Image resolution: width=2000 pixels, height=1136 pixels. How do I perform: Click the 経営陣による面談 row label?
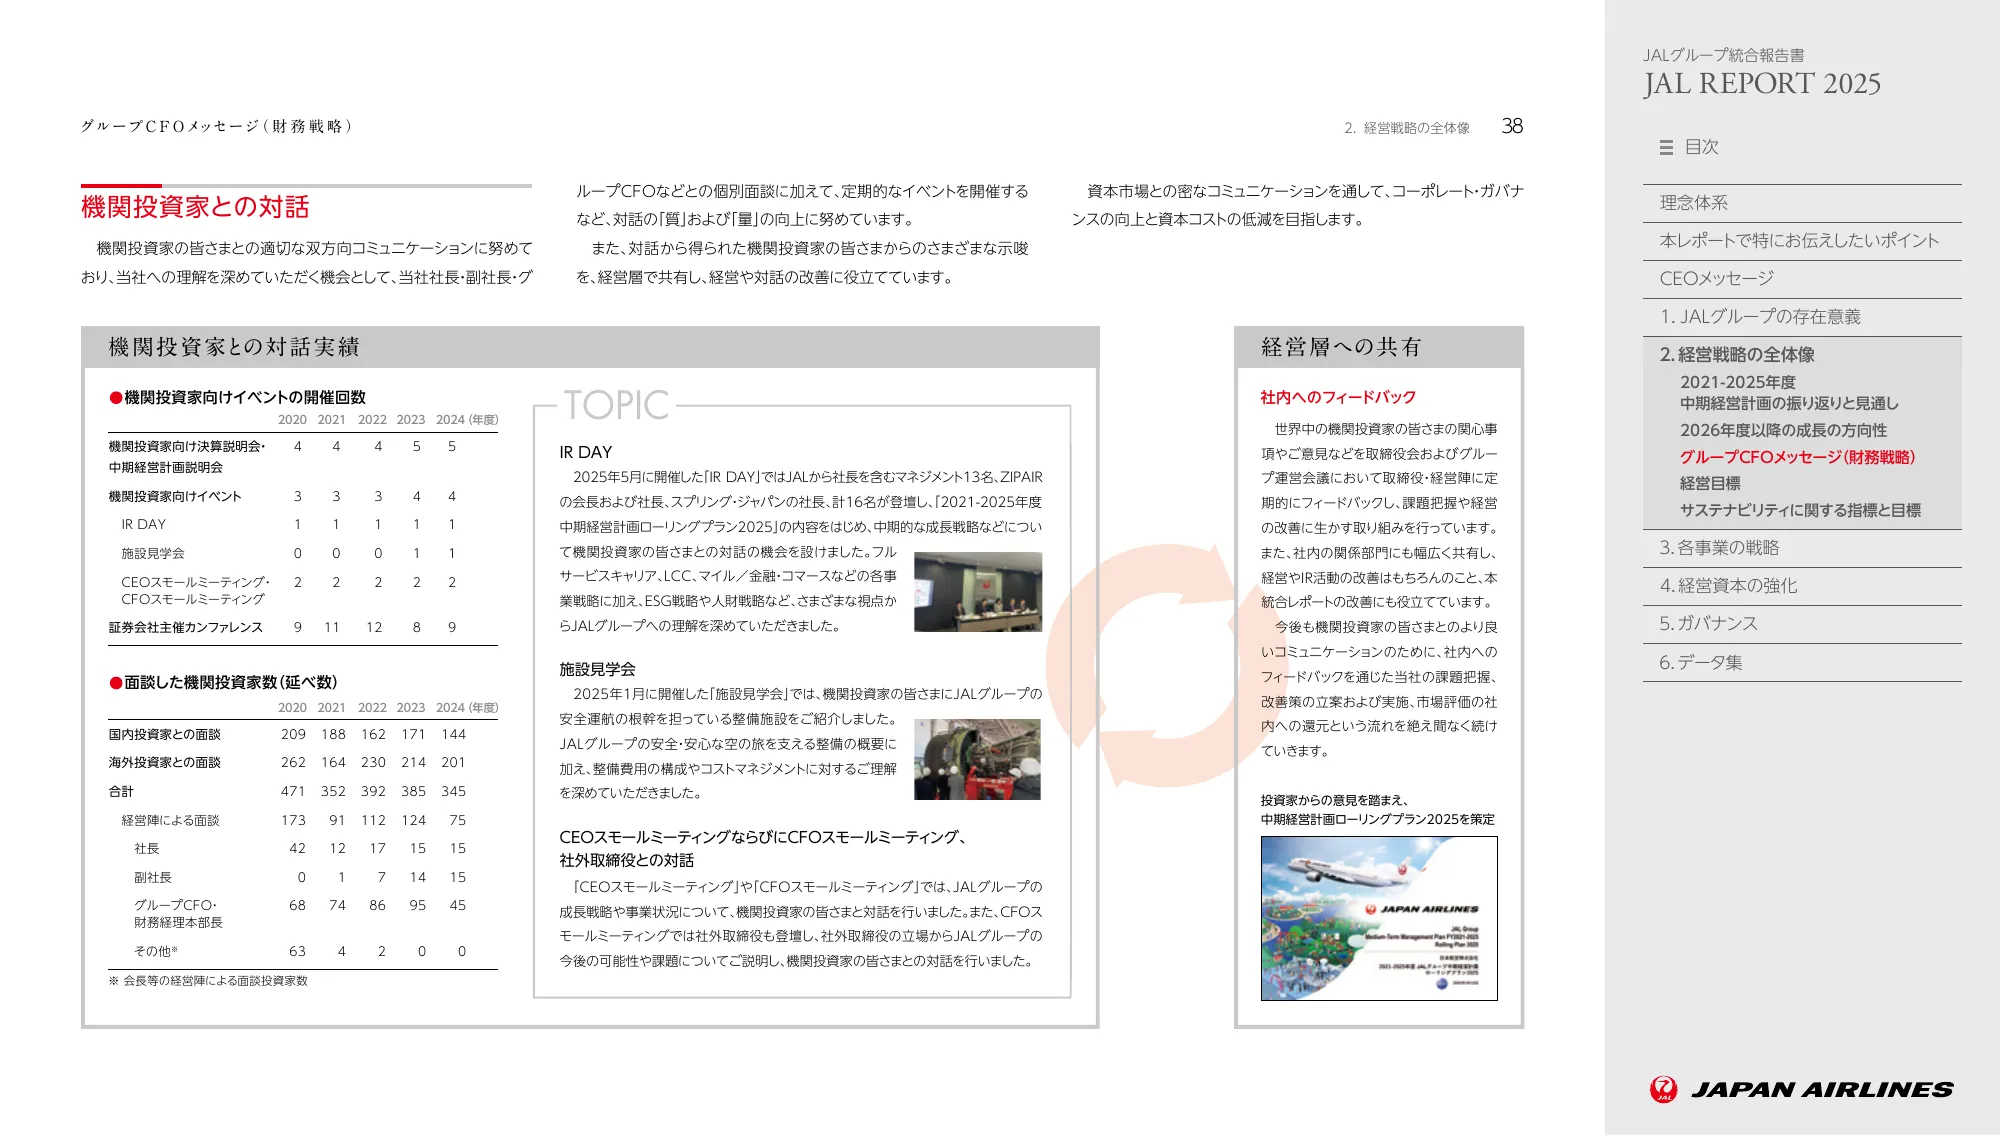coord(170,820)
